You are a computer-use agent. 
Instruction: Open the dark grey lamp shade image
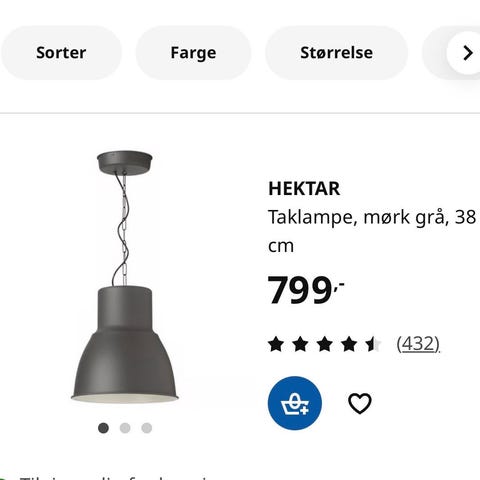[x=125, y=344]
